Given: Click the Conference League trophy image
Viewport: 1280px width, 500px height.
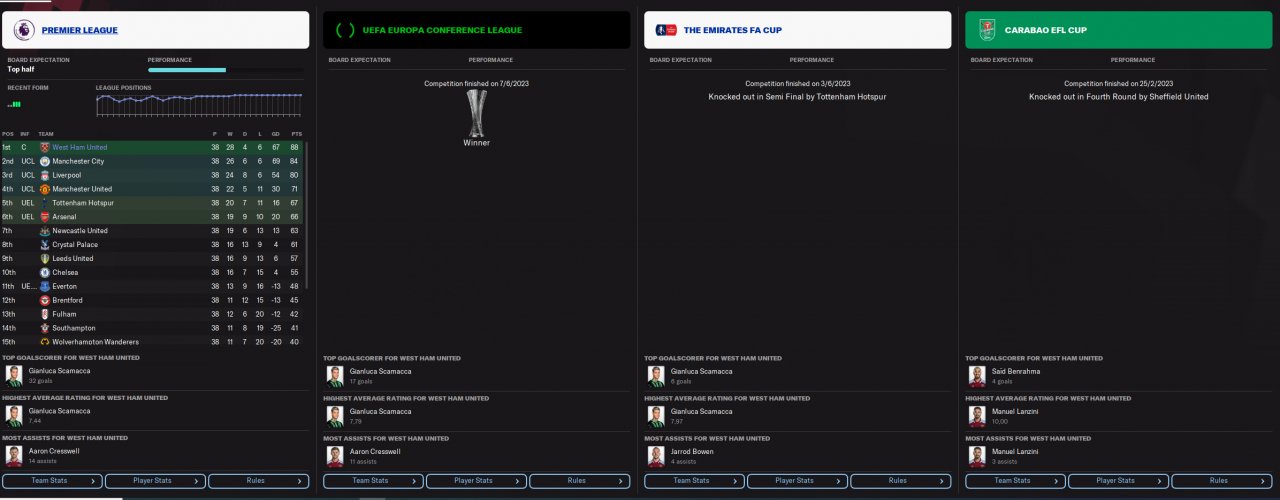Looking at the screenshot, I should [477, 112].
